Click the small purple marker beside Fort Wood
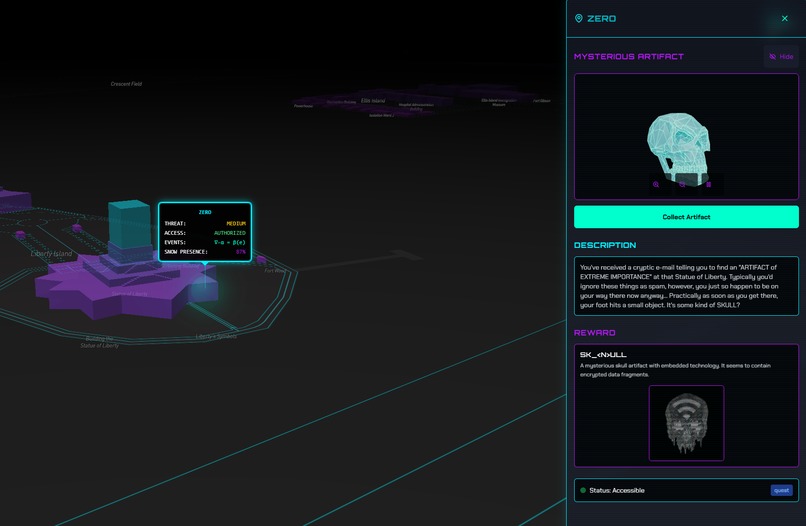The width and height of the screenshot is (806, 526). 261,259
